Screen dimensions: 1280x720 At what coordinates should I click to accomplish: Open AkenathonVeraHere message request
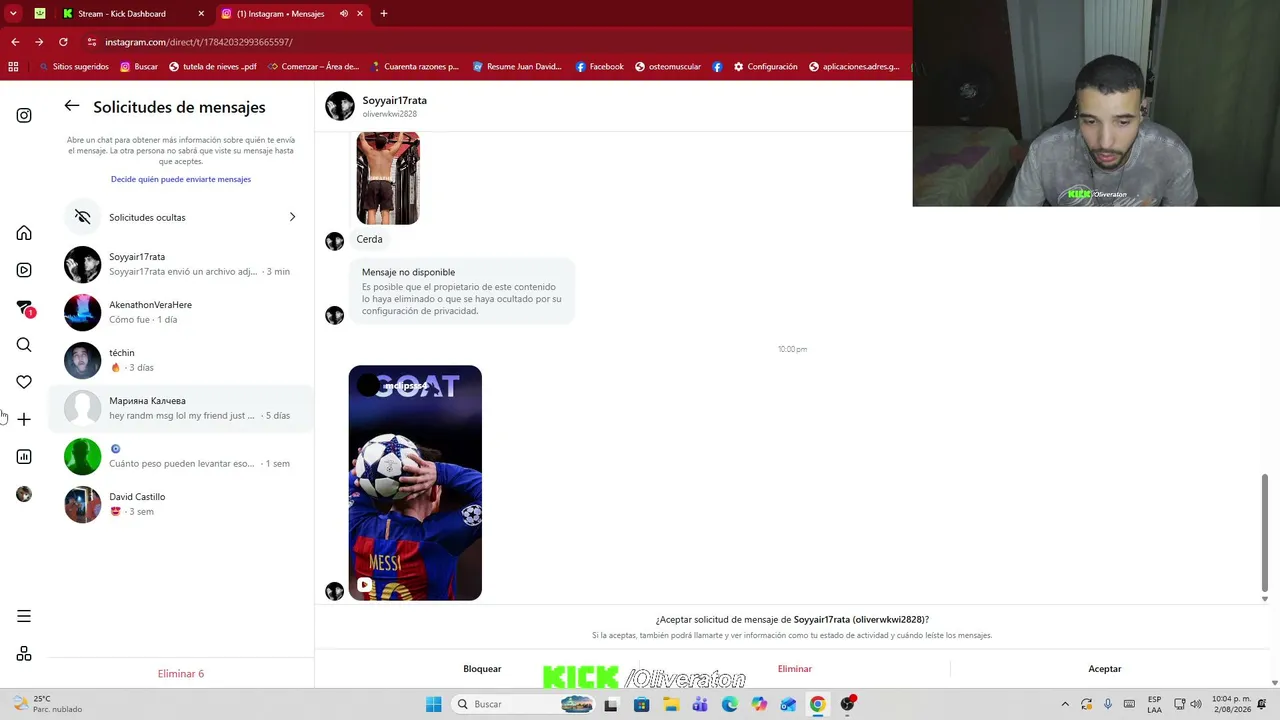coord(181,312)
